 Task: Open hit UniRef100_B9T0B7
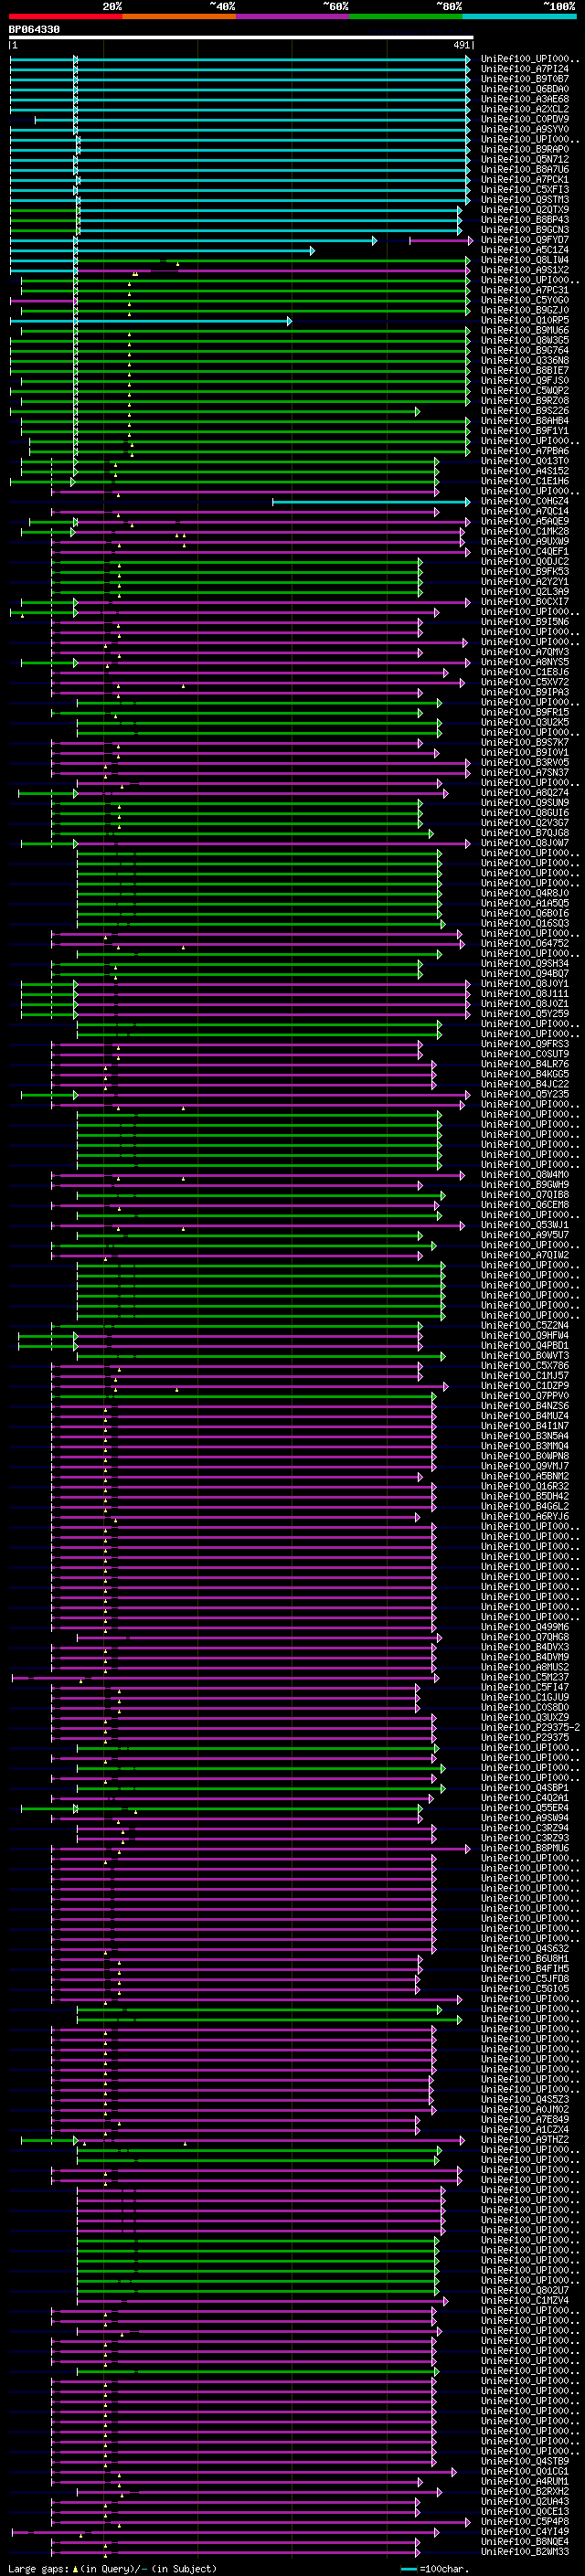pos(525,79)
